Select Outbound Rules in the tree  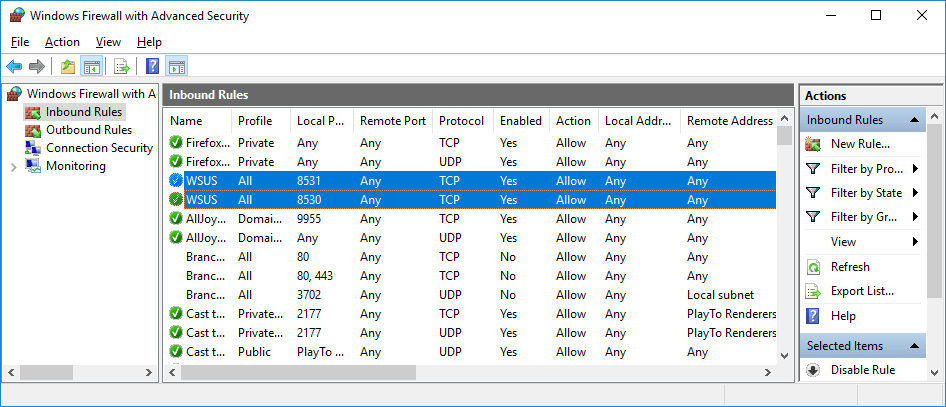pos(89,130)
